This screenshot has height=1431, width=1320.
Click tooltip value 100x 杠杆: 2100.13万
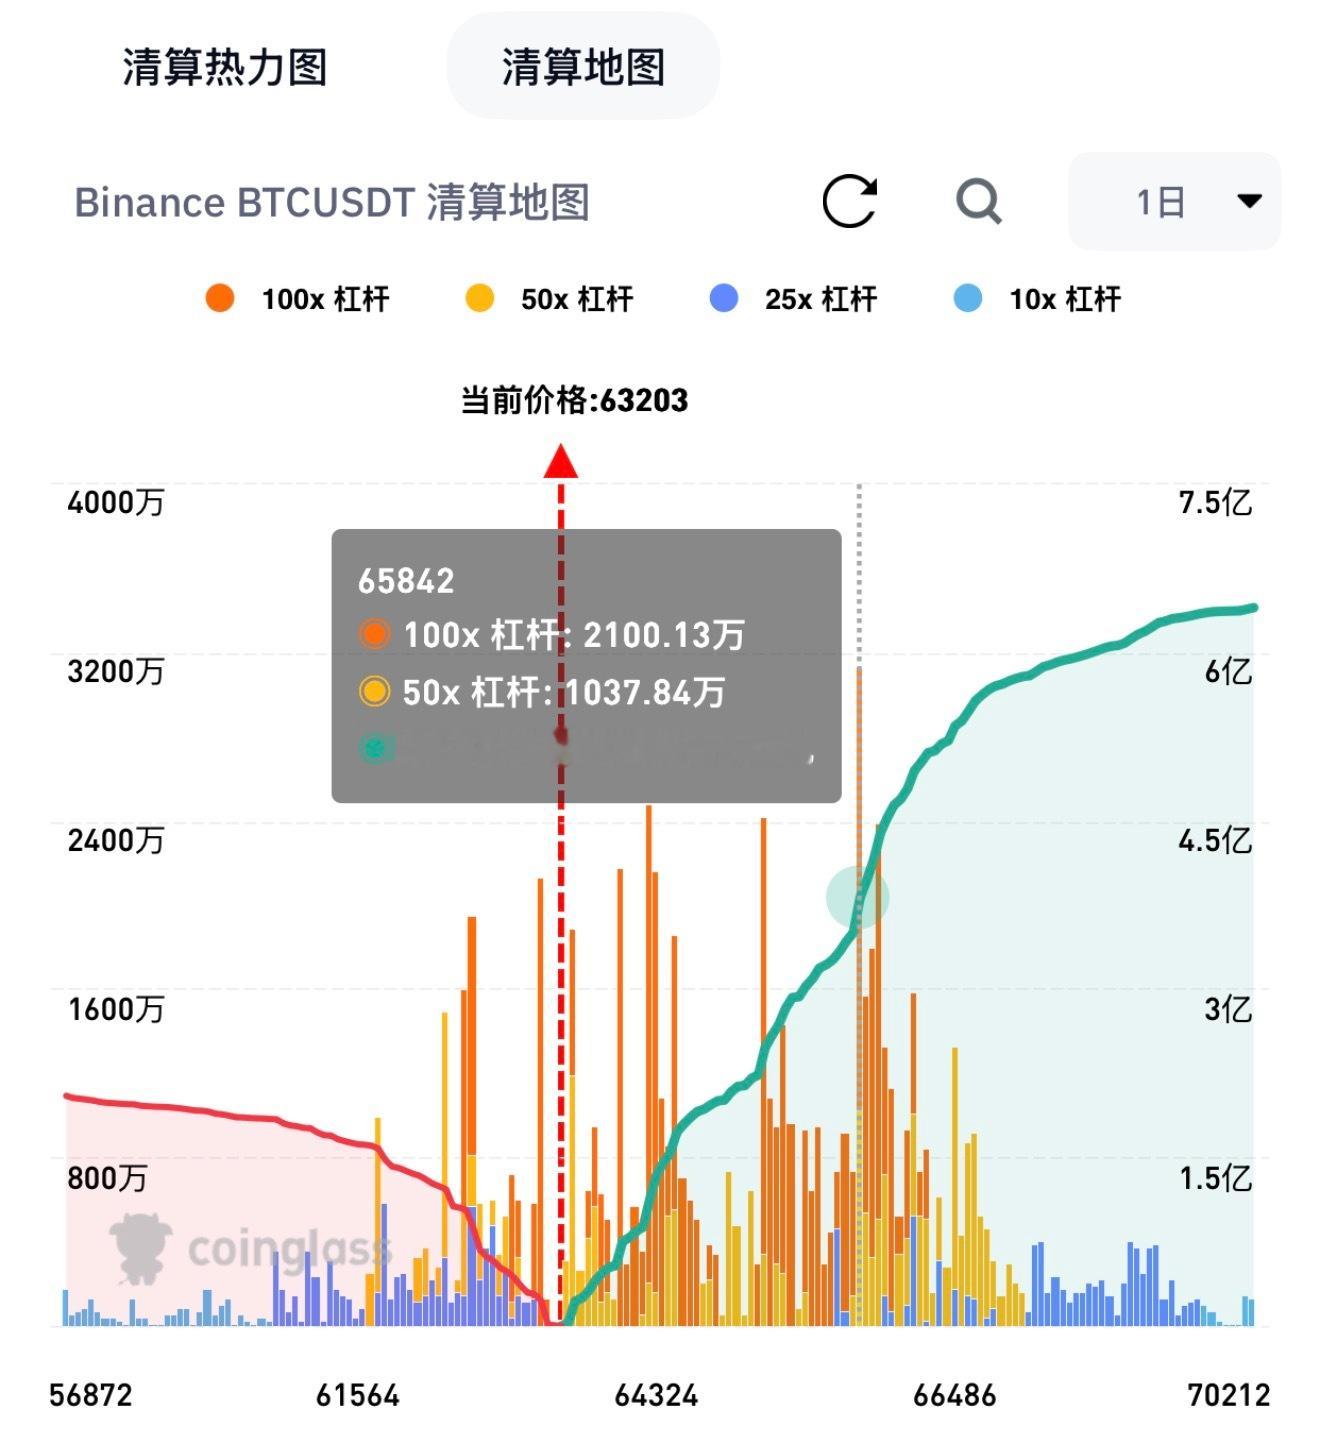574,634
